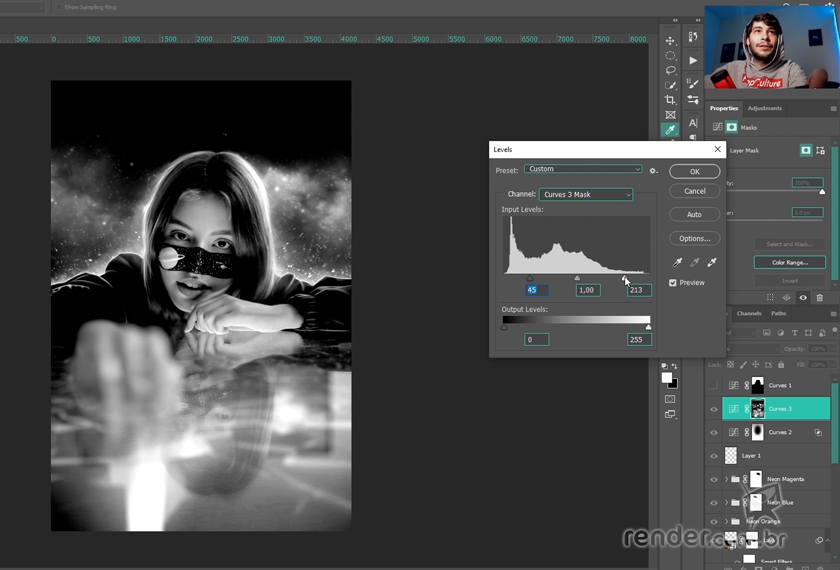Uncheck the Preview checkbox
The width and height of the screenshot is (840, 570).
click(x=673, y=283)
